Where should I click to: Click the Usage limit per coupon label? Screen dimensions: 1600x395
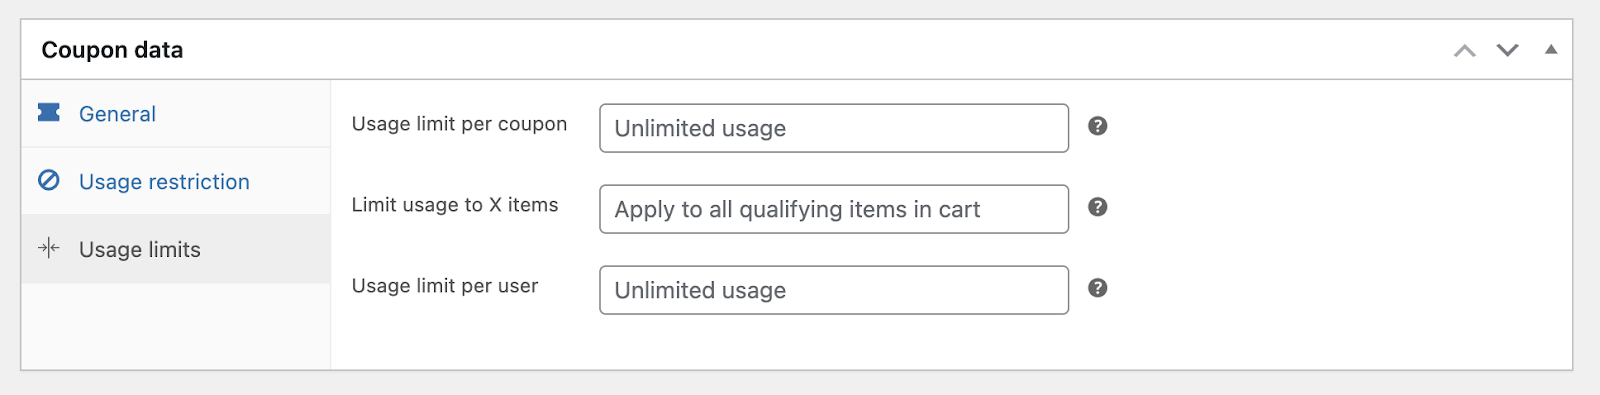pyautogui.click(x=459, y=124)
